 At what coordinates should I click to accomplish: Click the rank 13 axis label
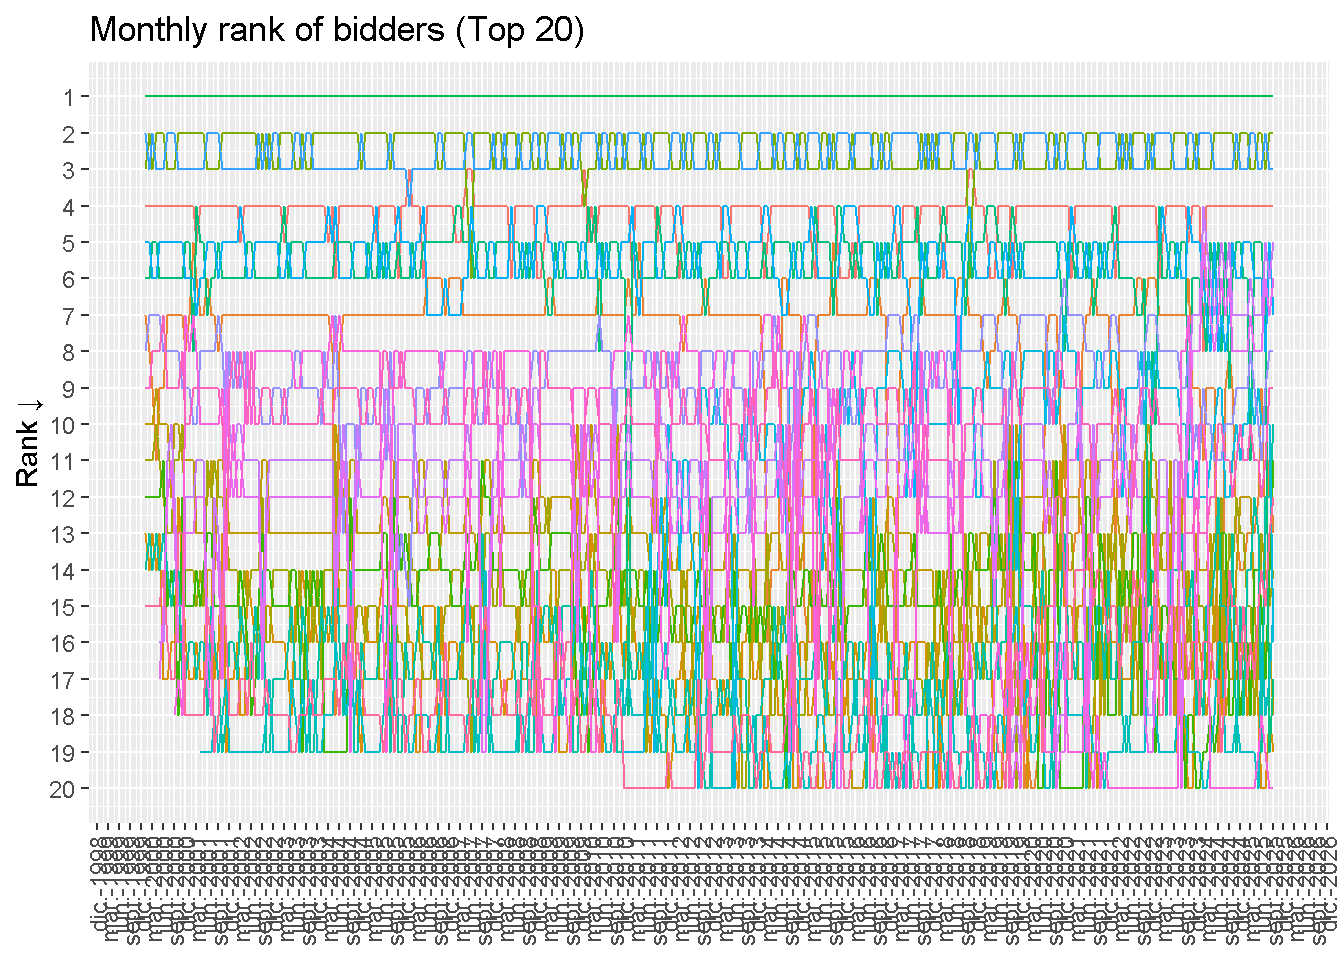(x=62, y=534)
